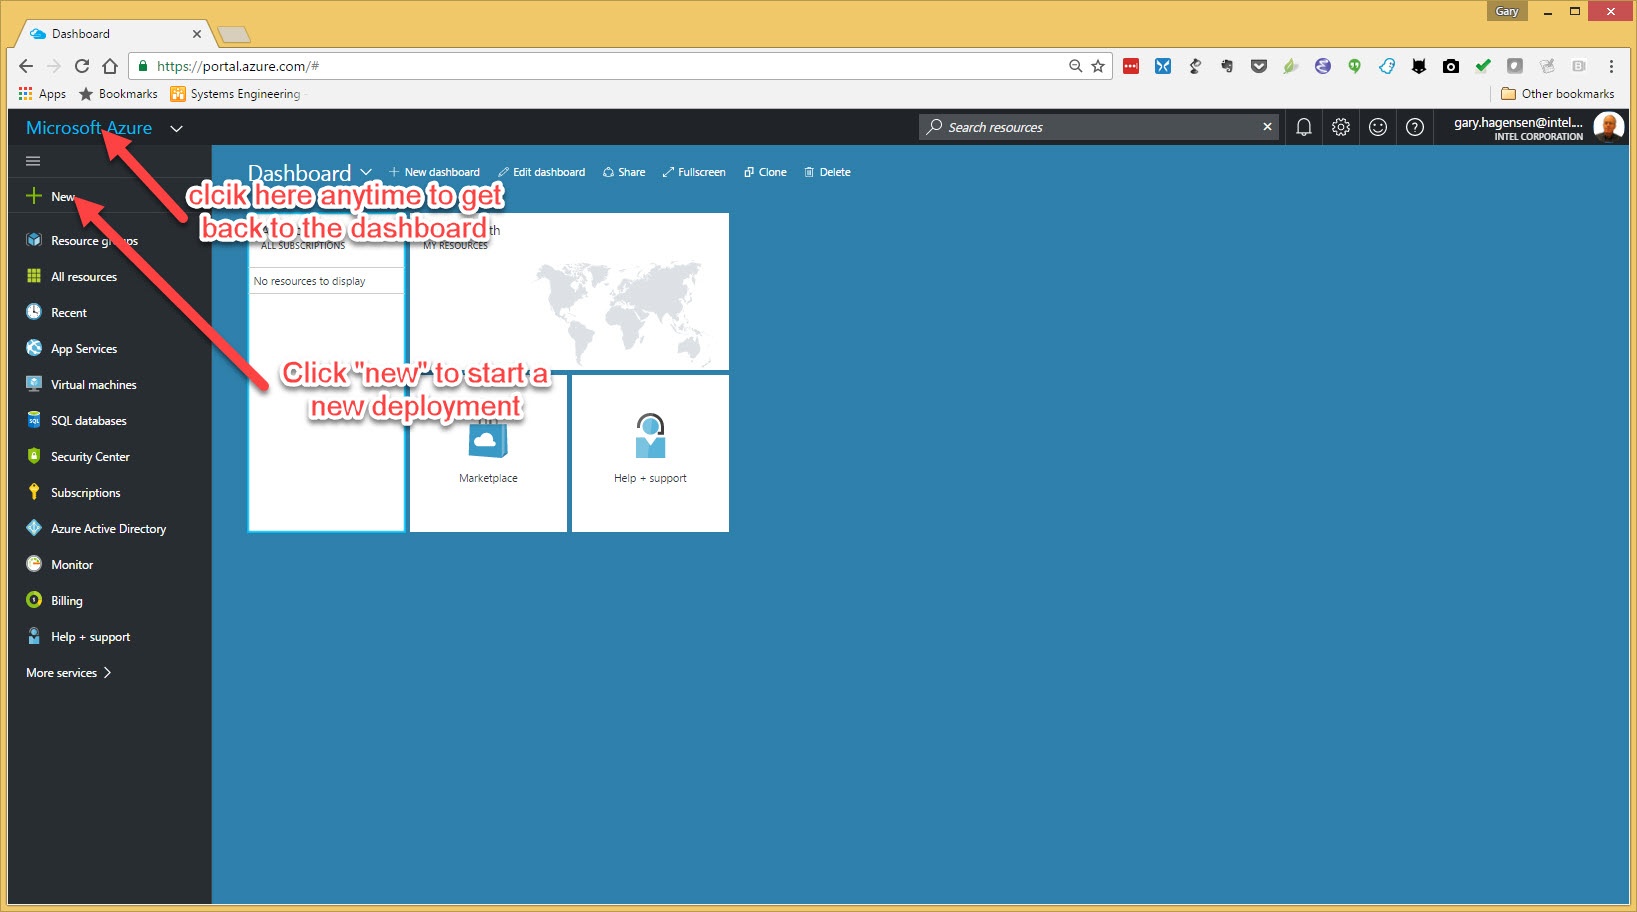Viewport: 1637px width, 912px height.
Task: Close the Dashboard browser tab
Action: [x=197, y=34]
